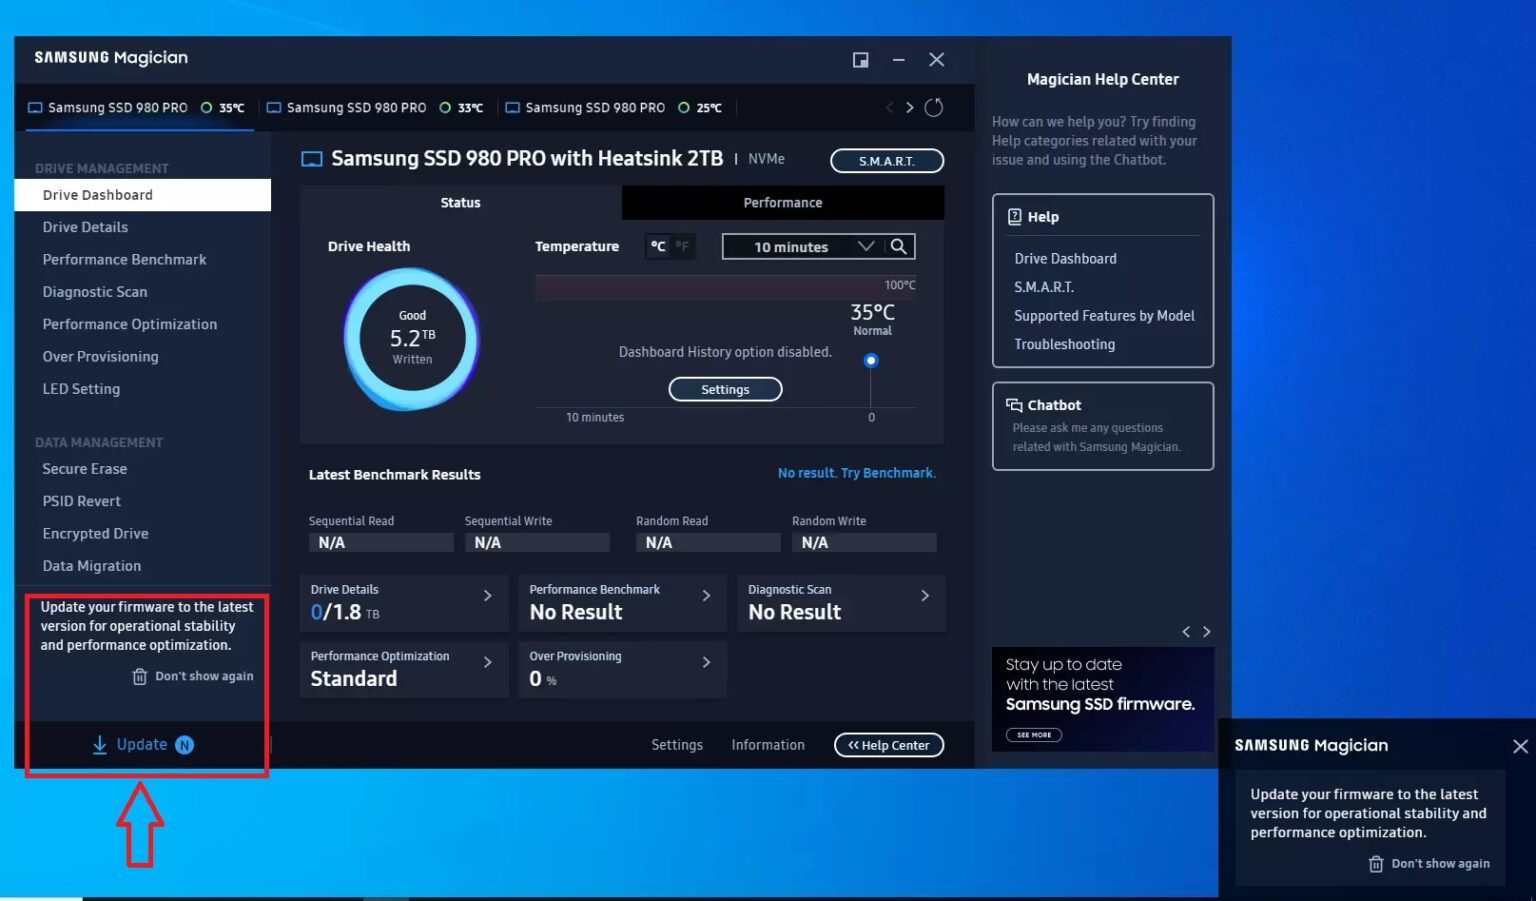Switch to the Performance tab
The height and width of the screenshot is (901, 1536).
(x=782, y=202)
